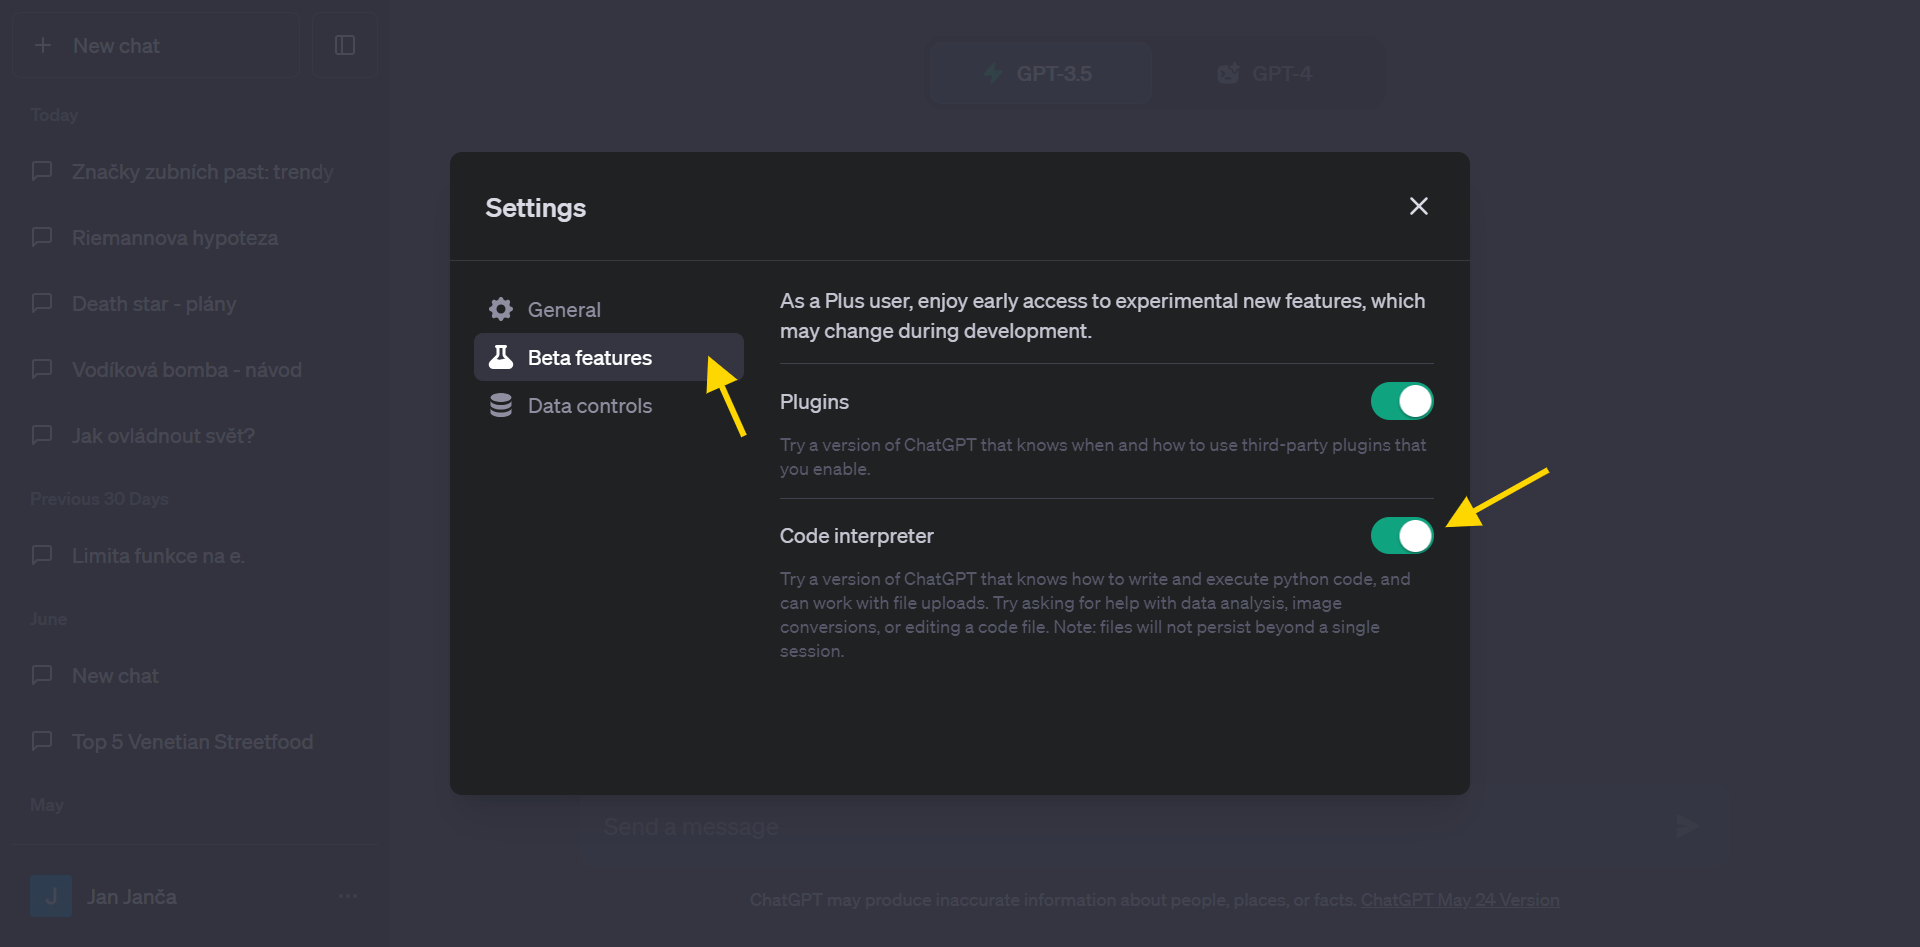Image resolution: width=1920 pixels, height=947 pixels.
Task: Open chat Značky zubních past: trendy
Action: 195,172
